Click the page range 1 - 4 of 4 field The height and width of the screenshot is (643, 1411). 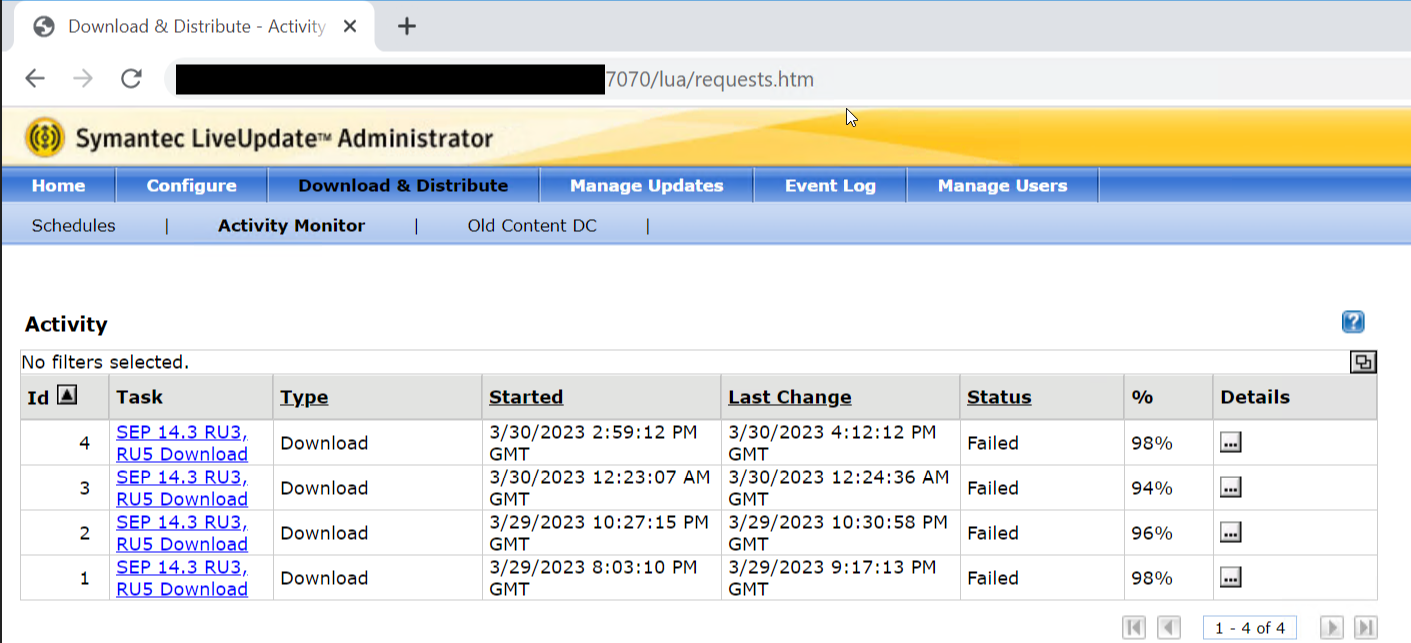click(1250, 627)
